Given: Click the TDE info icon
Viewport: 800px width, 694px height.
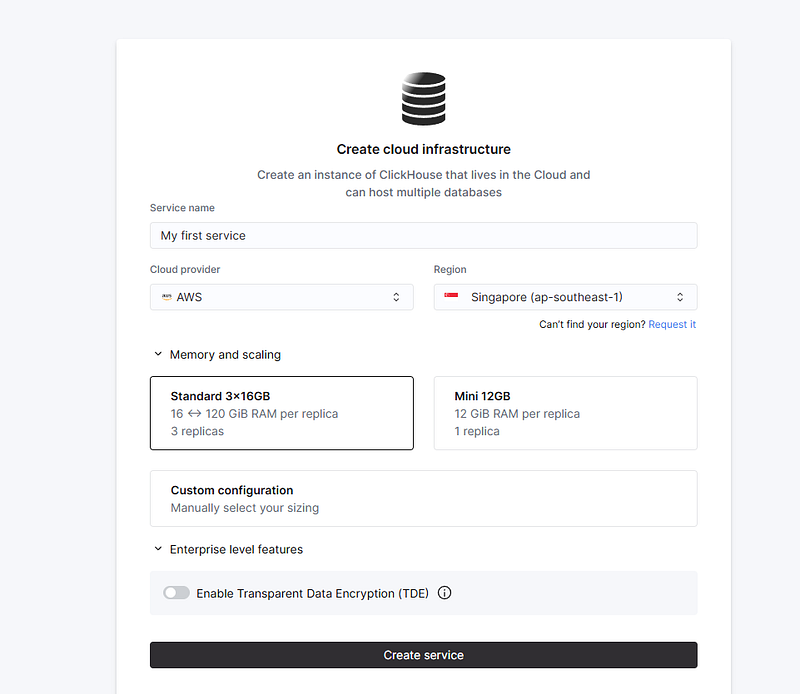Looking at the screenshot, I should coord(444,592).
